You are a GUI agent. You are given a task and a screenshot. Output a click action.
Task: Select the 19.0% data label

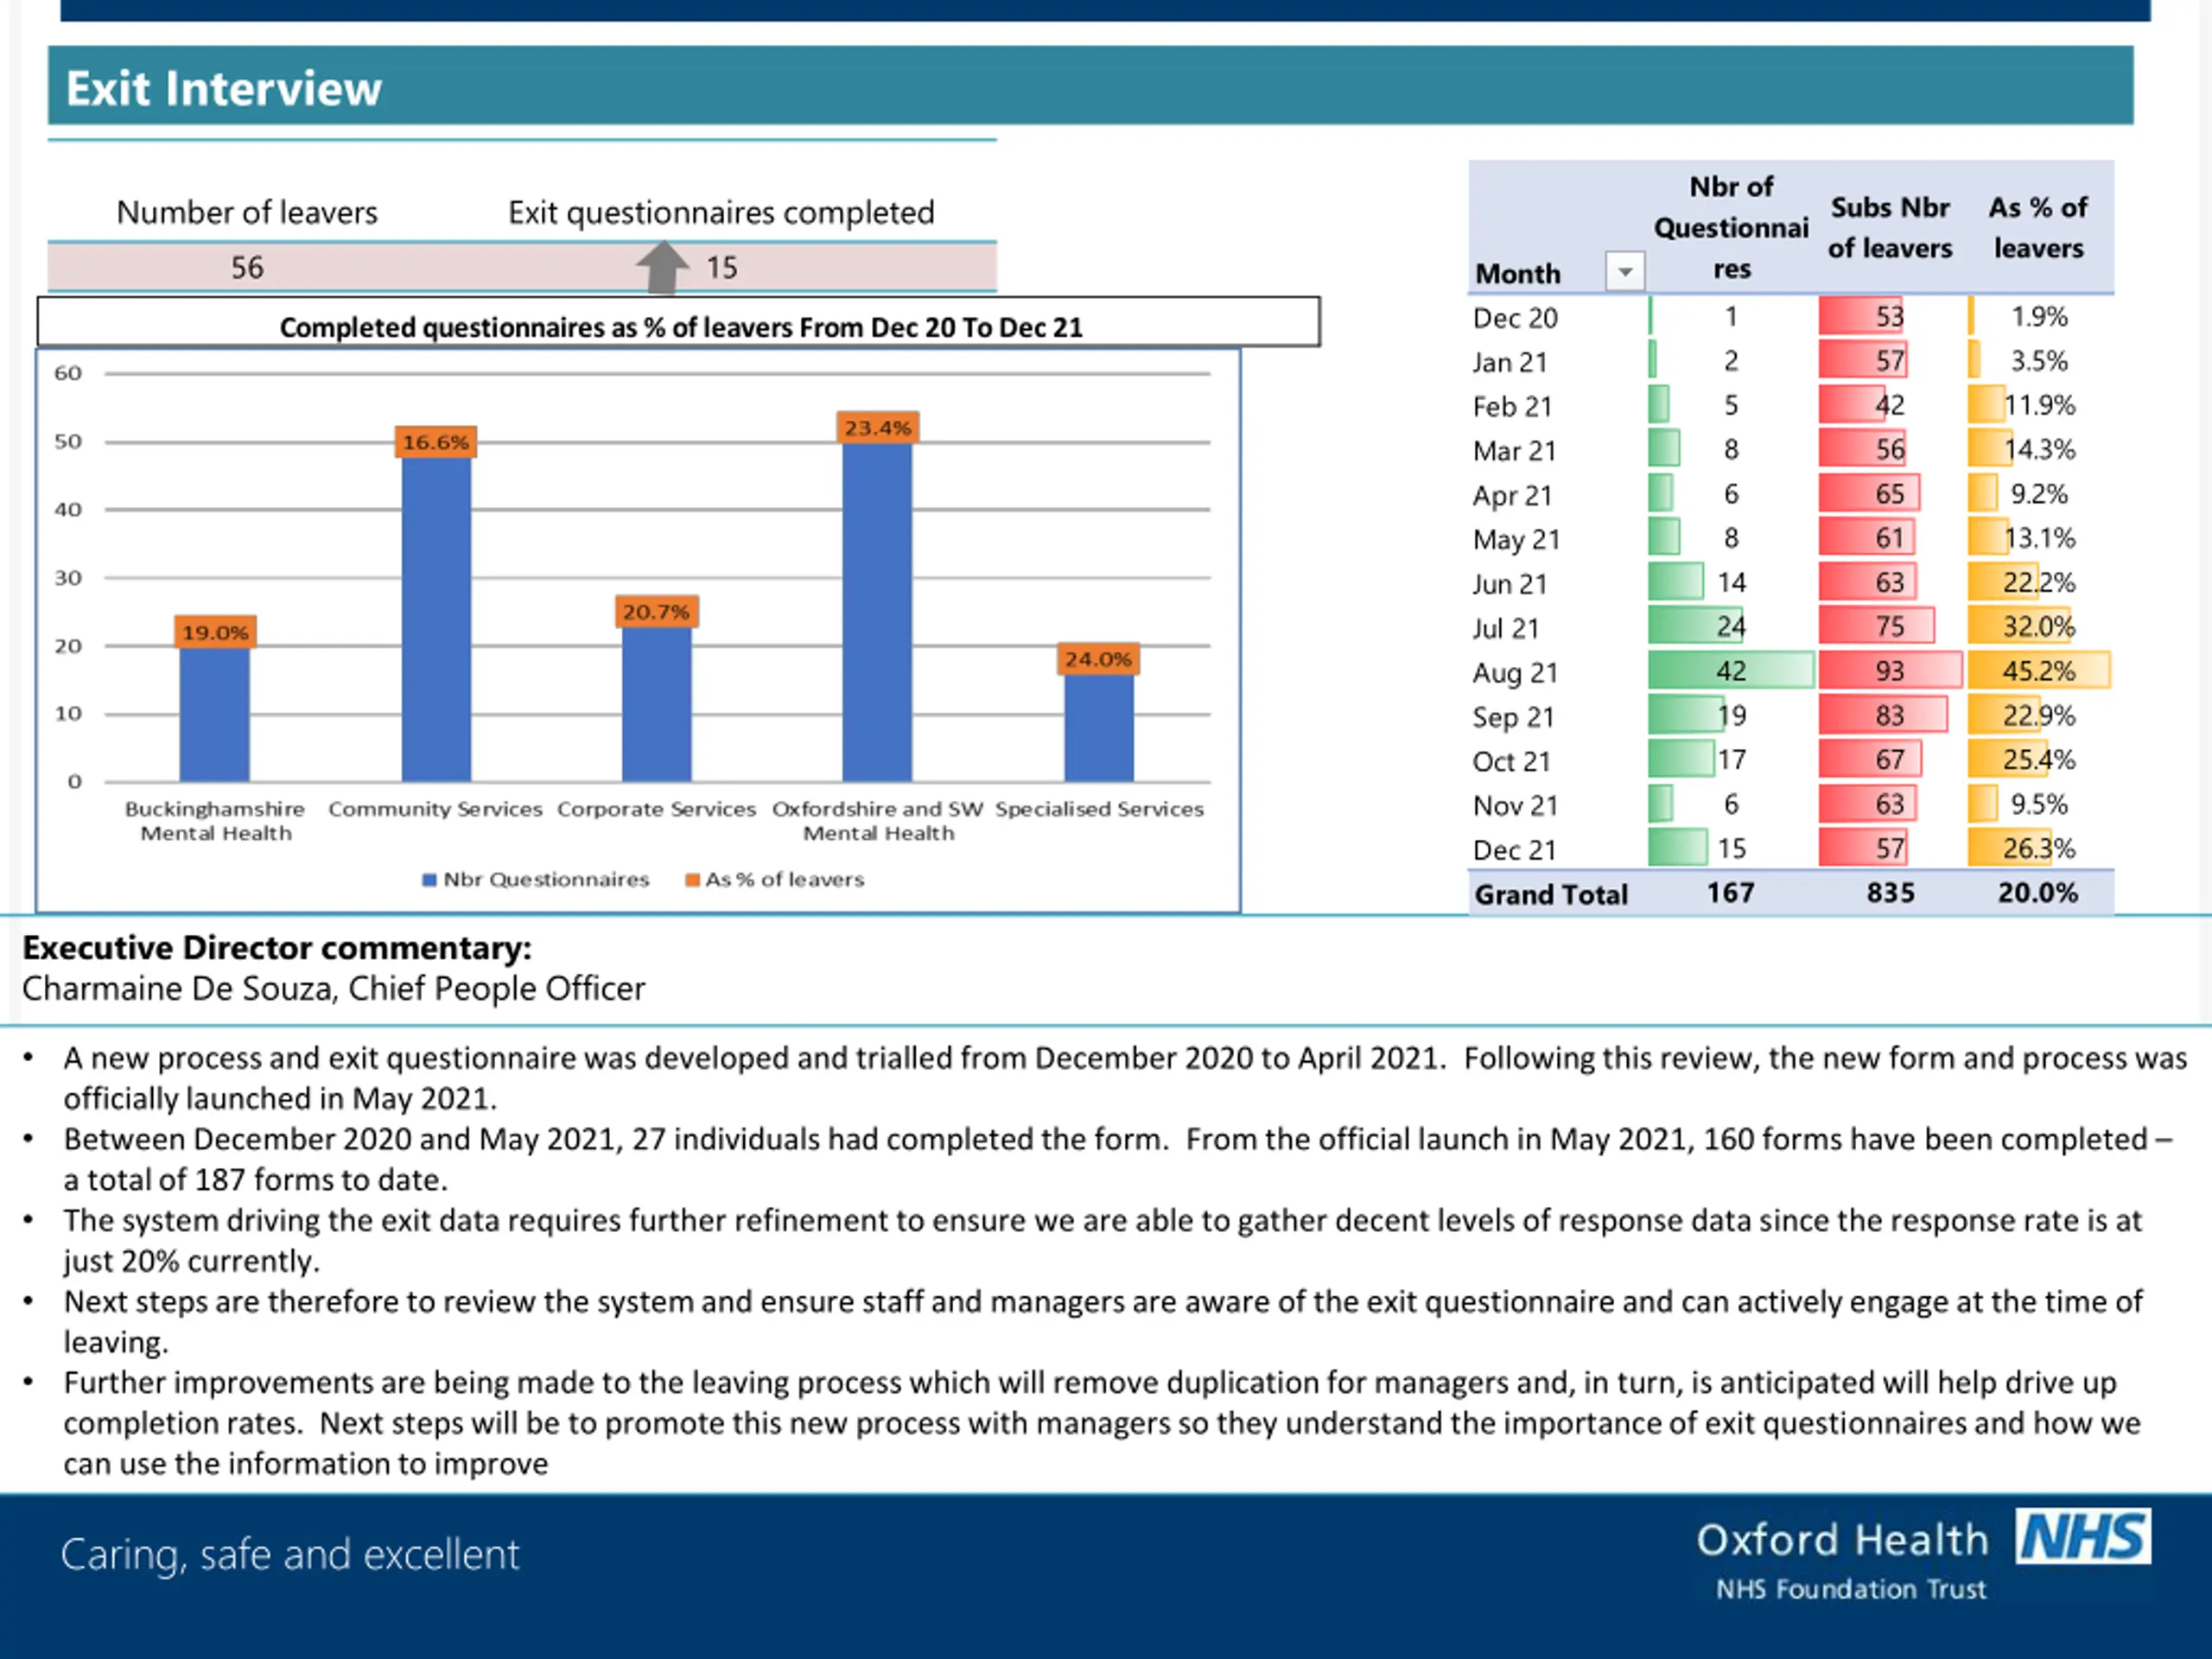click(215, 632)
